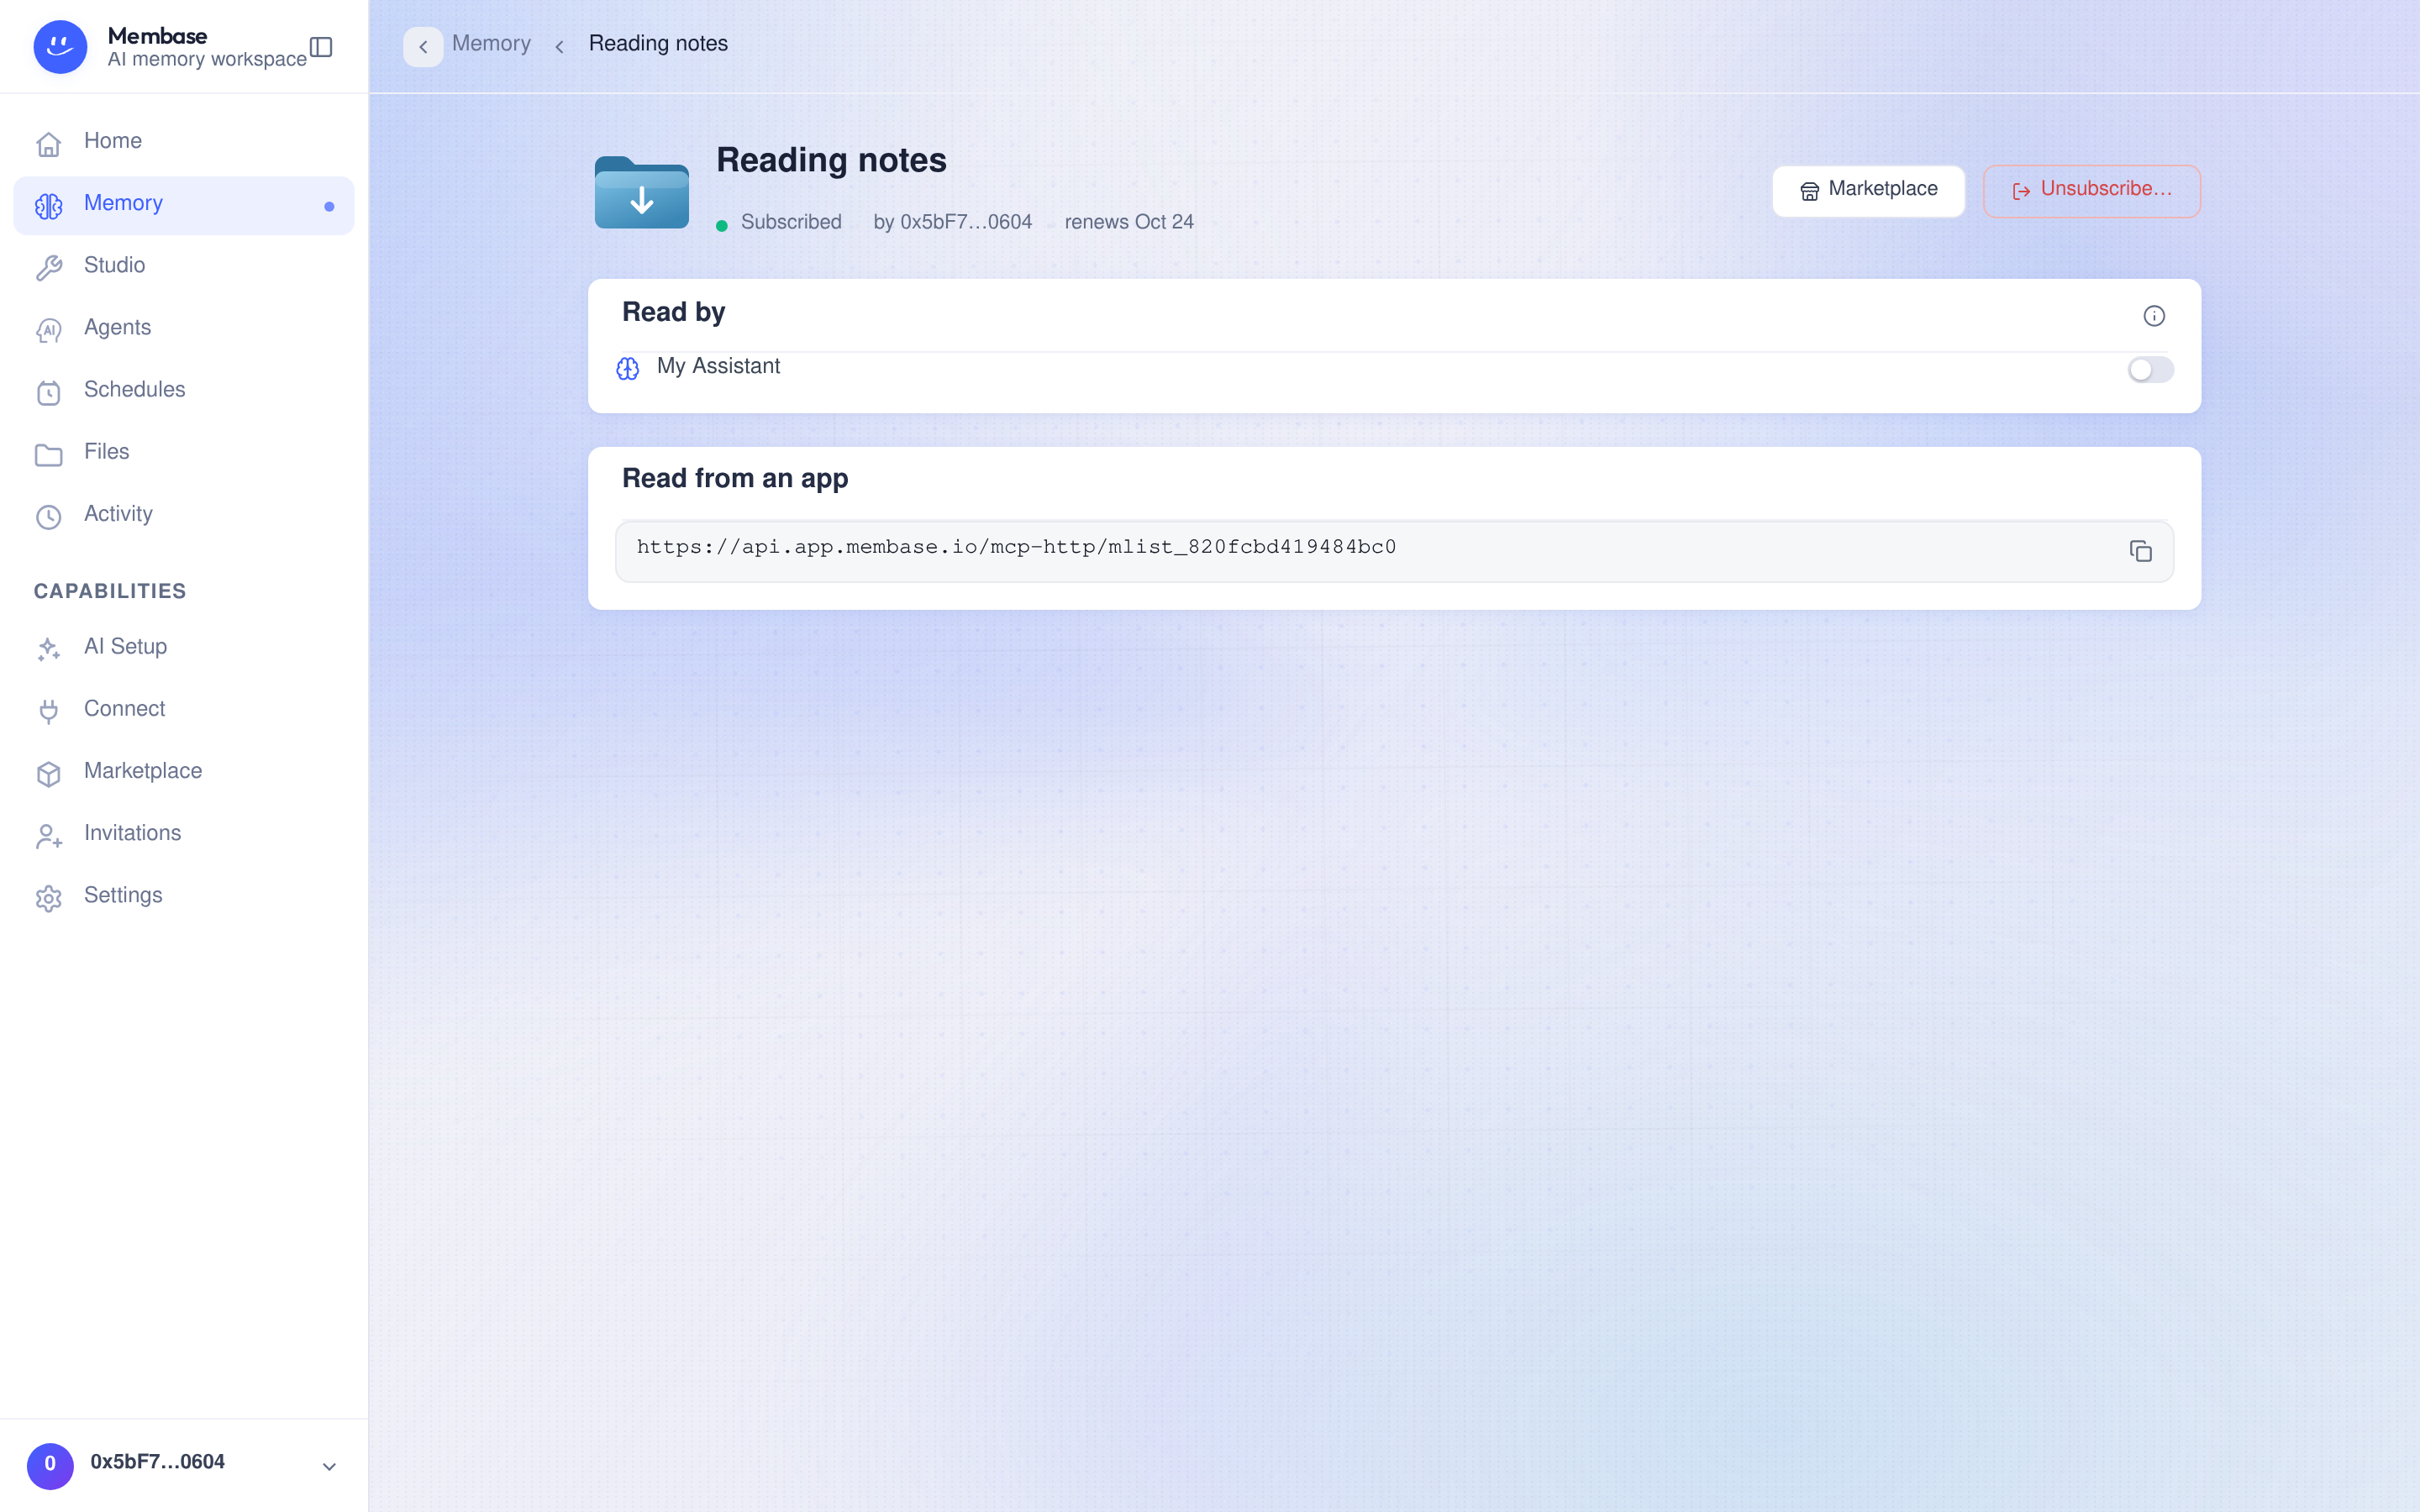Image resolution: width=2420 pixels, height=1512 pixels.
Task: Go back with breadcrumb back arrow
Action: 423,46
